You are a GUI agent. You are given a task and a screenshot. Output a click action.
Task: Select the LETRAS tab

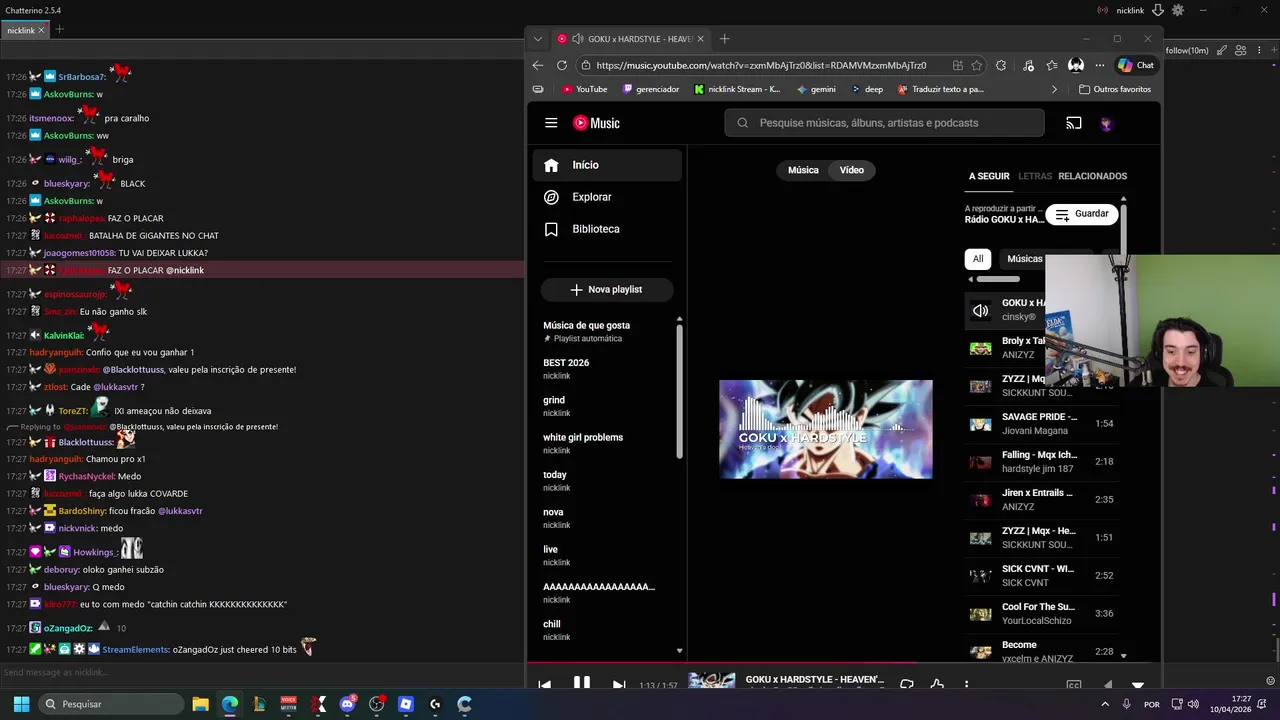point(1035,176)
